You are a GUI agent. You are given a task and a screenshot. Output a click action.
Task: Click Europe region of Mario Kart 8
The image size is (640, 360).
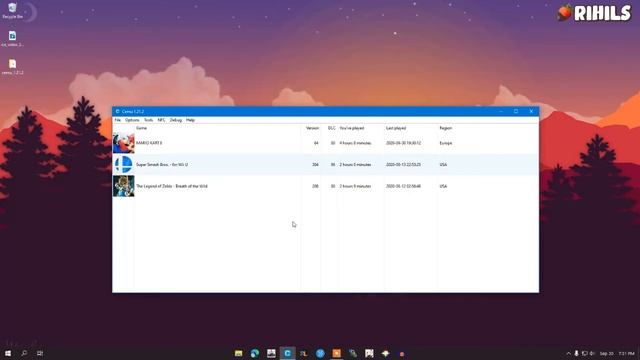(x=446, y=143)
